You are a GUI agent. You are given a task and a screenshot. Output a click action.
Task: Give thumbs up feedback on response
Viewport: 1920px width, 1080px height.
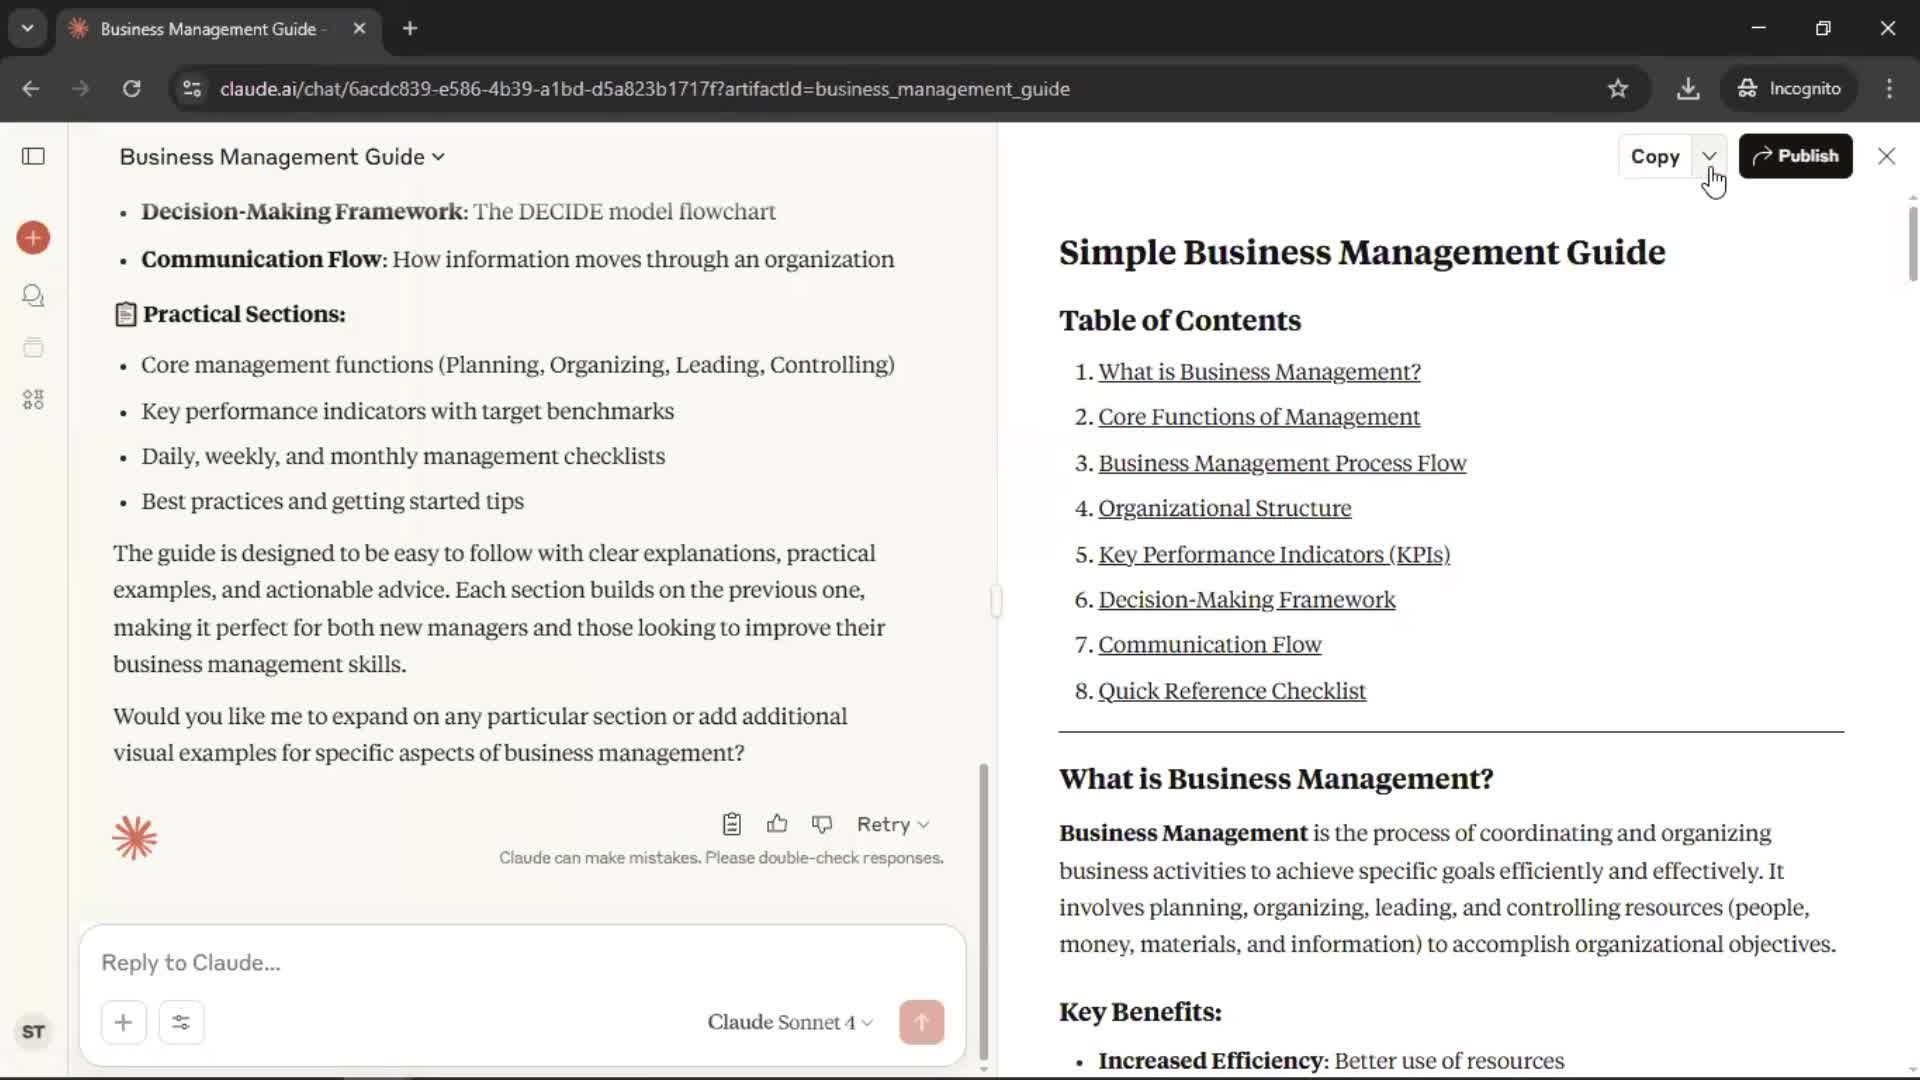click(777, 824)
